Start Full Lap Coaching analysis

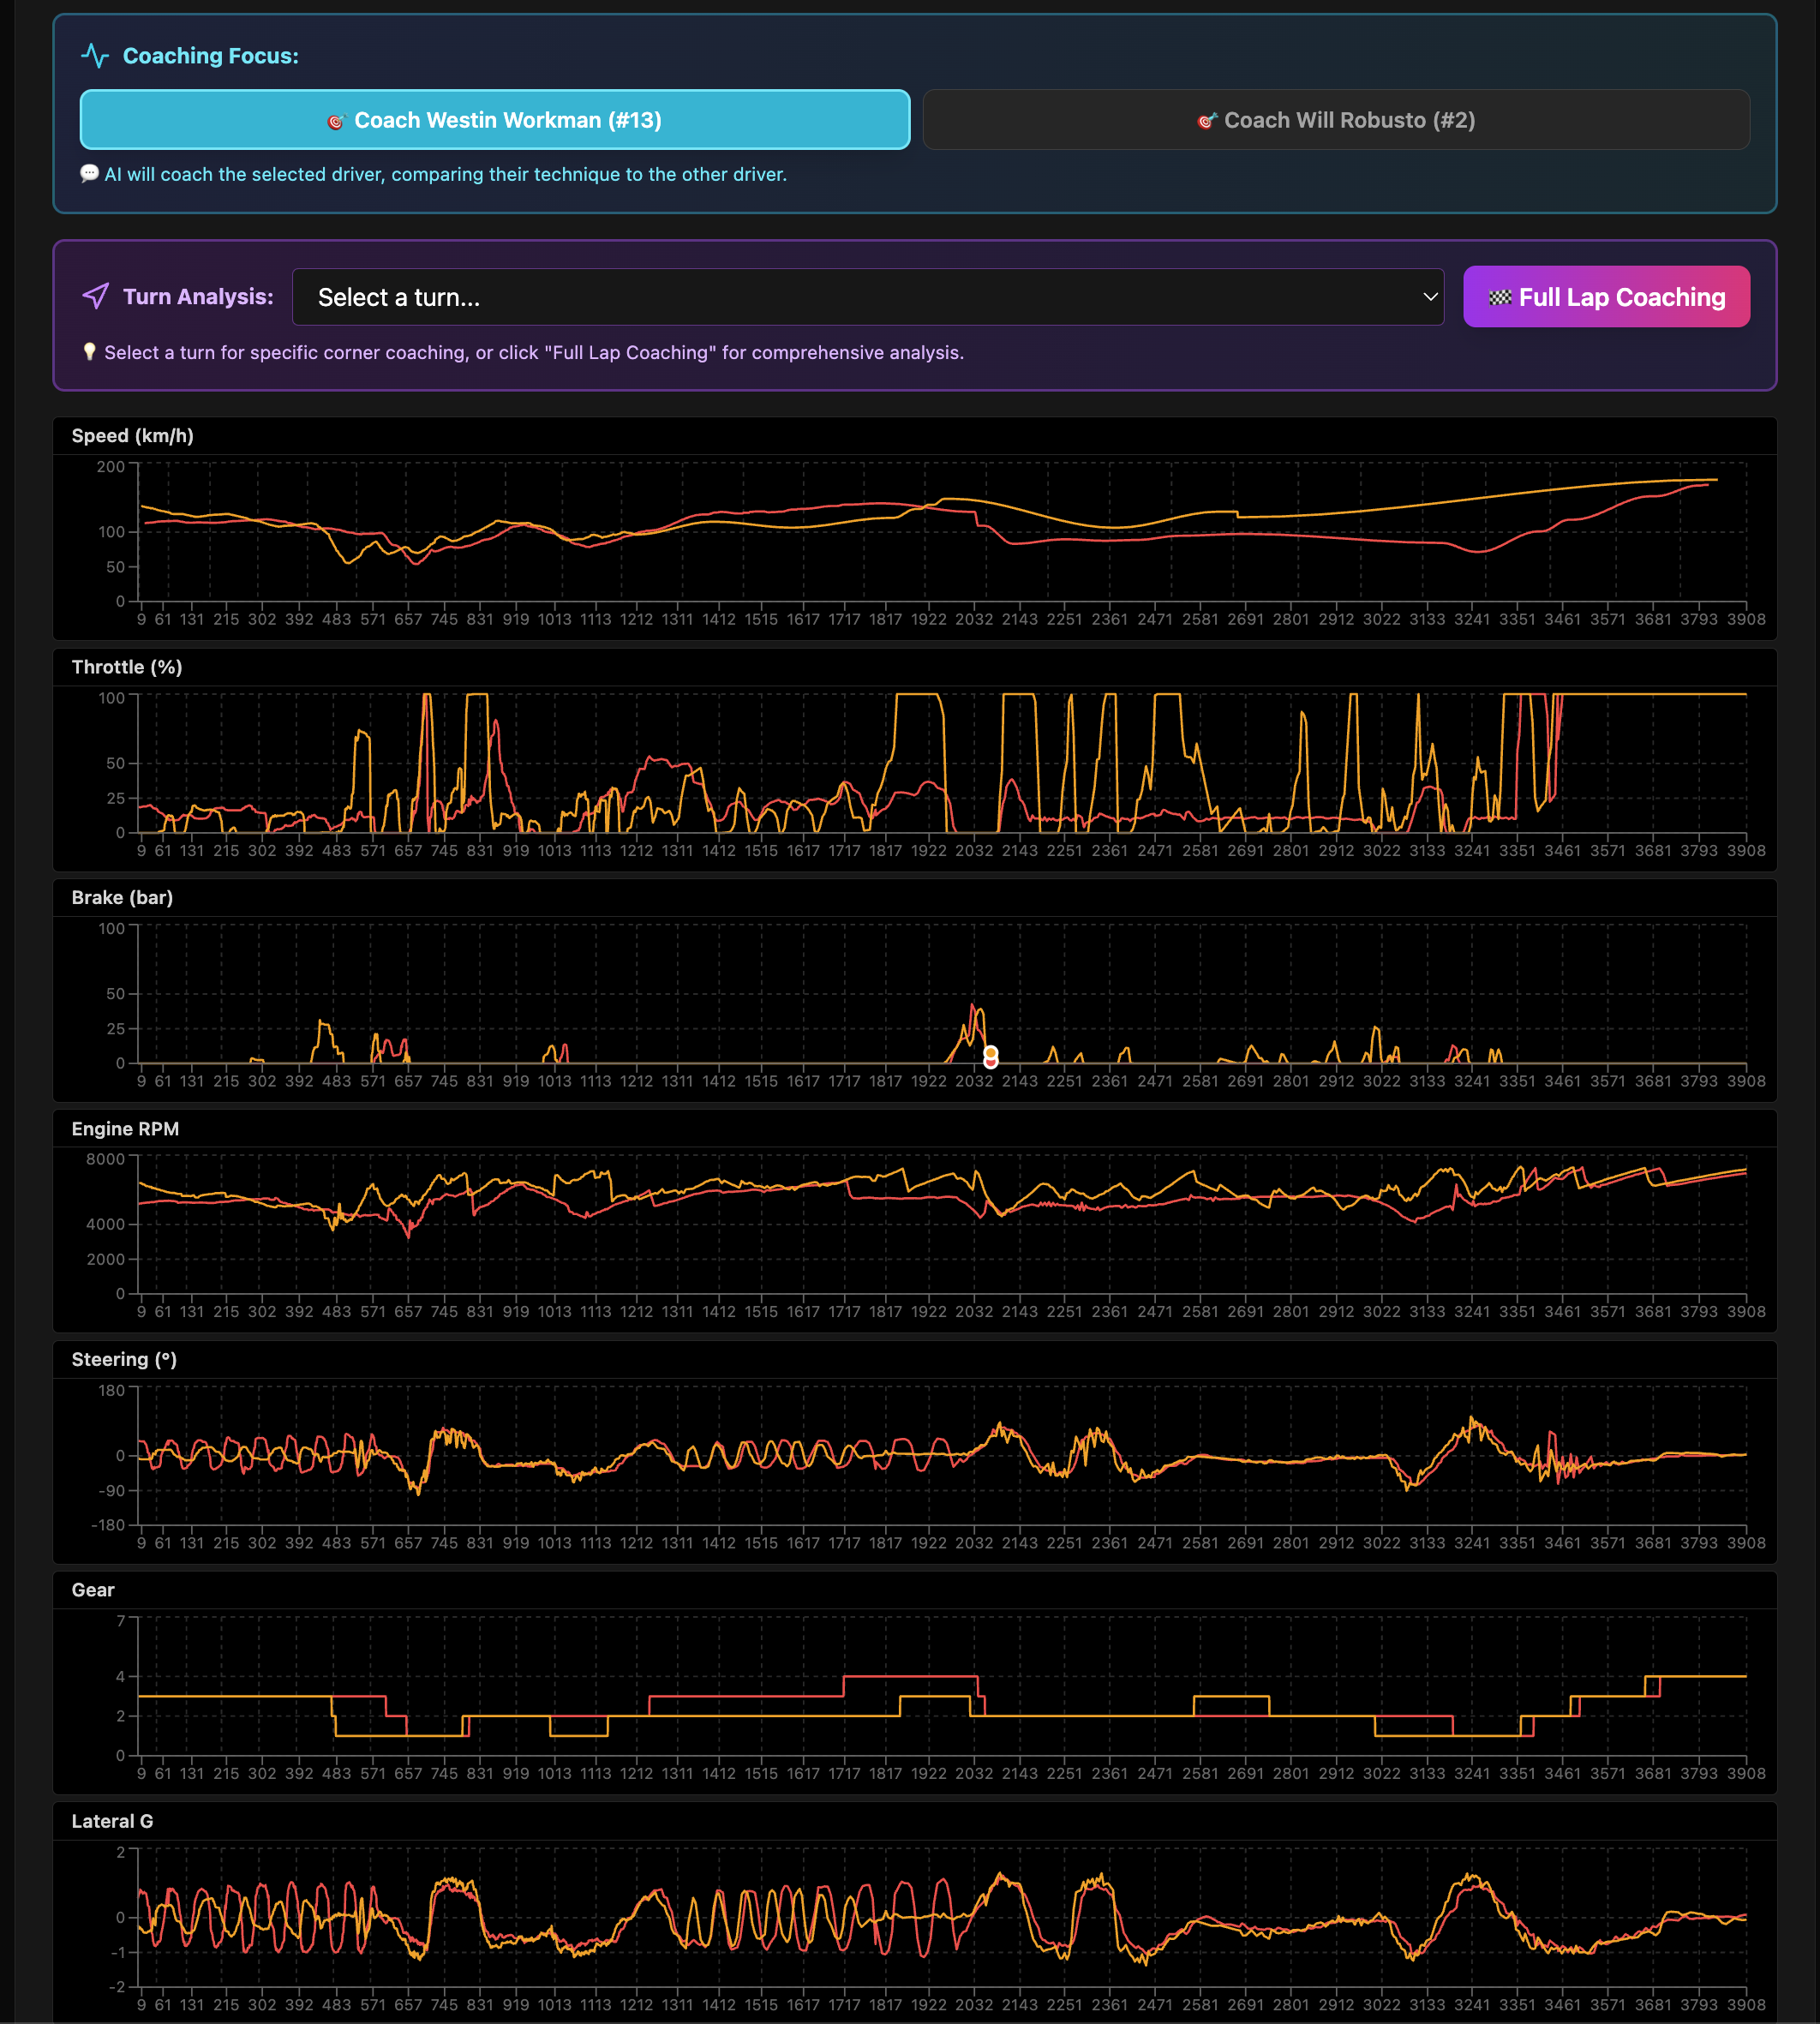click(1605, 297)
